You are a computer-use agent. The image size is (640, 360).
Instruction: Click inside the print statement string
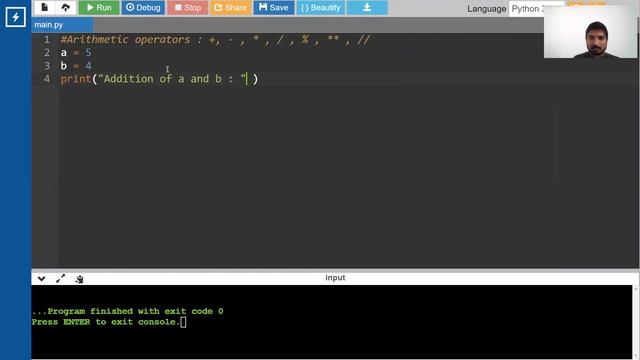click(172, 79)
